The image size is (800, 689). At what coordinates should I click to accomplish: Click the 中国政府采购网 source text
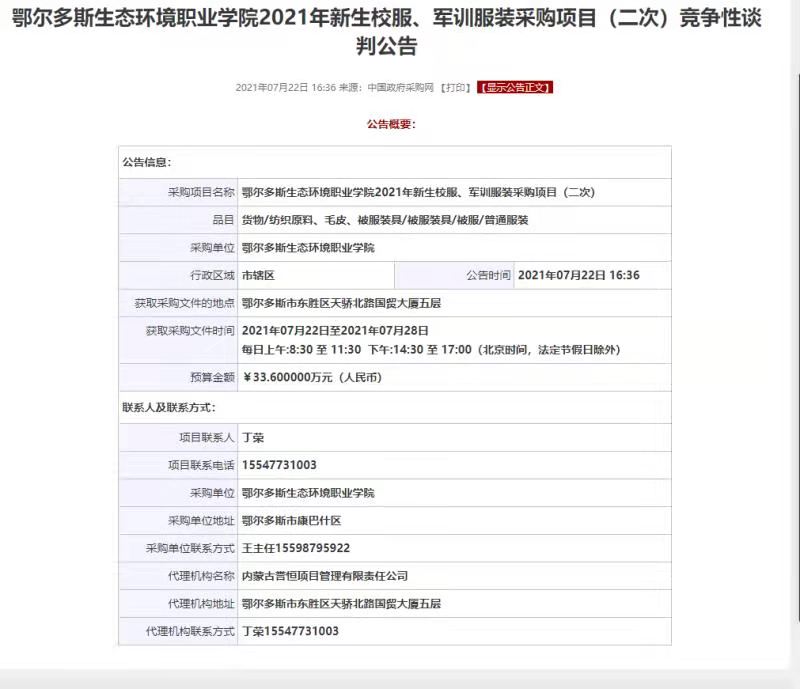(x=400, y=88)
